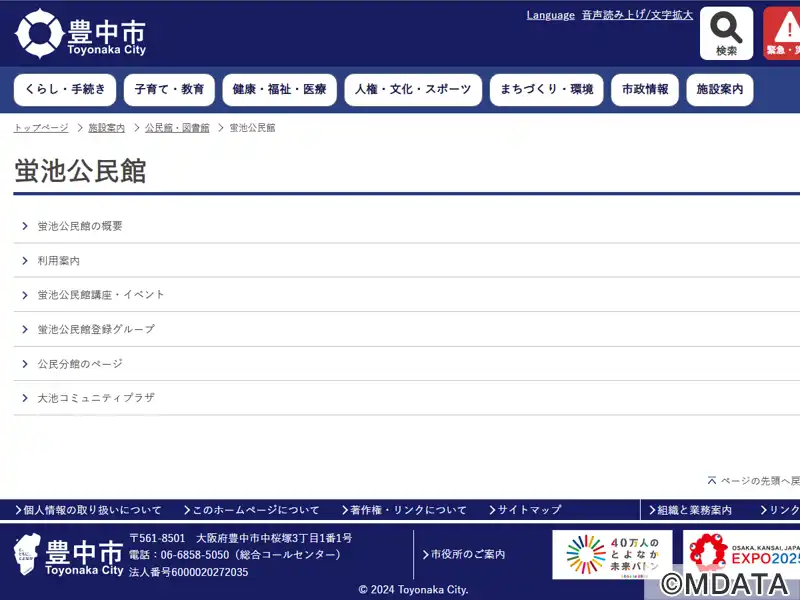The height and width of the screenshot is (600, 800).
Task: Click the Language link
Action: tap(550, 15)
